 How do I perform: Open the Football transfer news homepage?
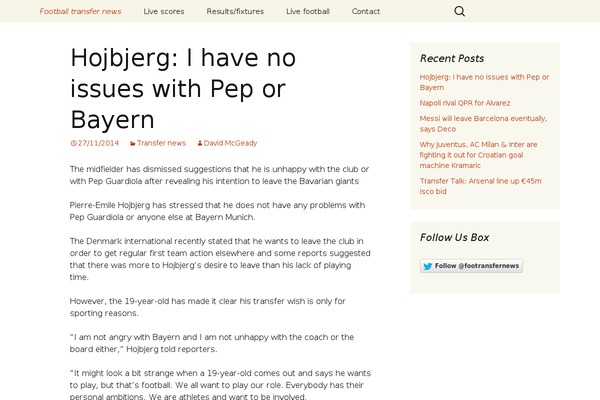(80, 11)
